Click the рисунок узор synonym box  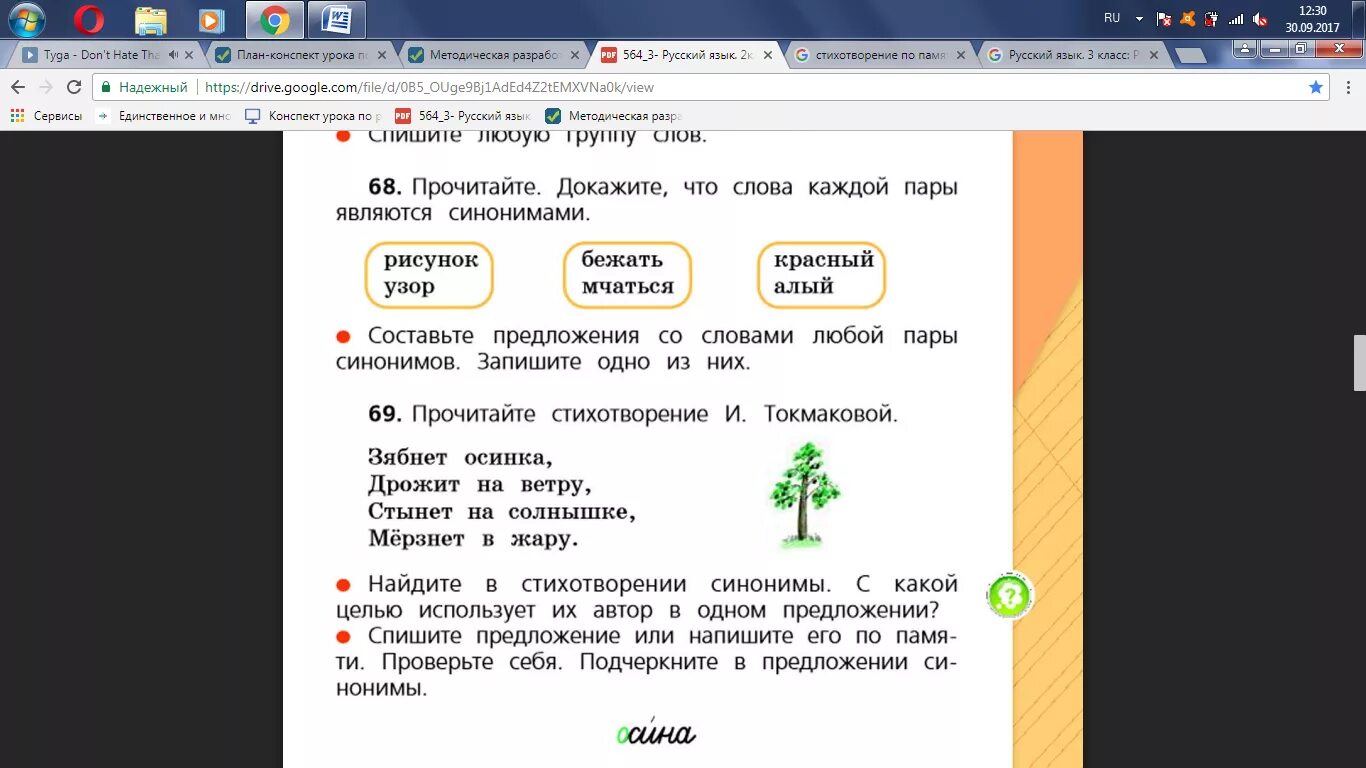click(429, 274)
